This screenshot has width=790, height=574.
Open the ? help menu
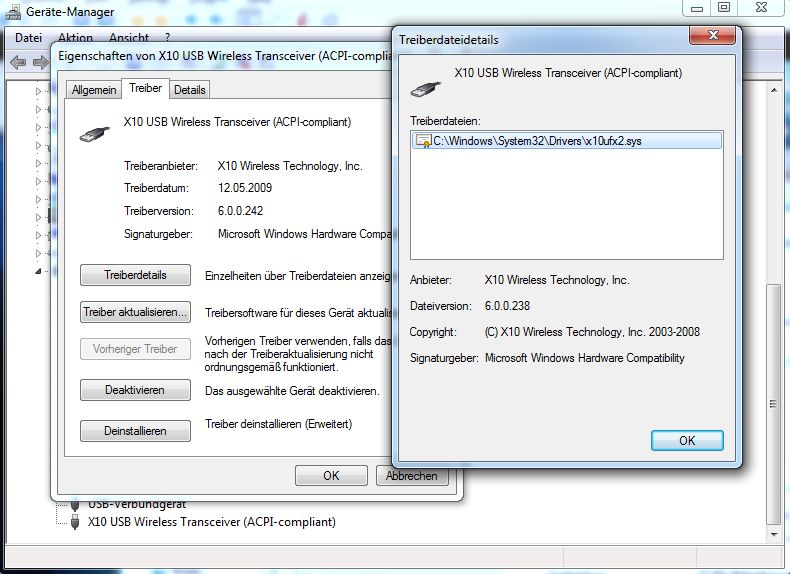click(167, 38)
